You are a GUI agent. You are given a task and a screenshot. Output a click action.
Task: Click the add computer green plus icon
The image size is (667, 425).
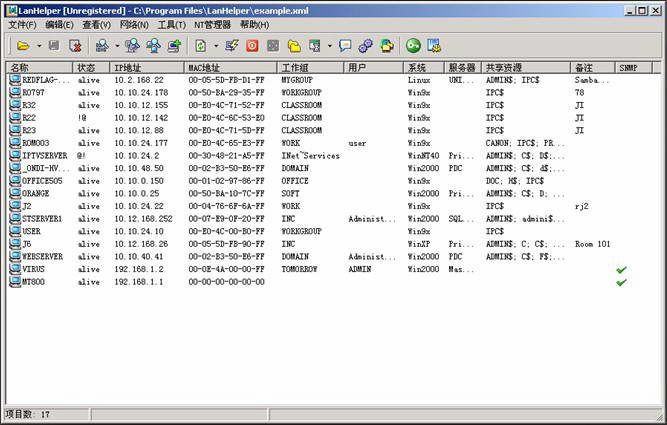pos(174,46)
